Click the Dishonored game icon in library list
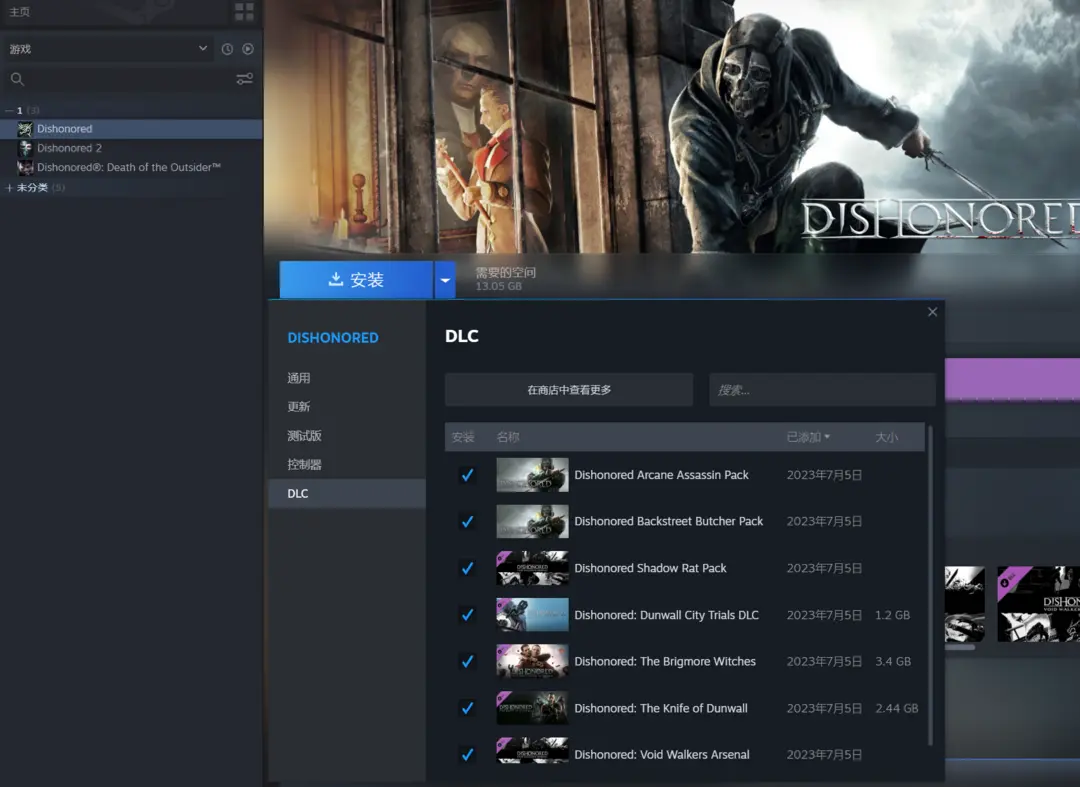 (x=25, y=129)
